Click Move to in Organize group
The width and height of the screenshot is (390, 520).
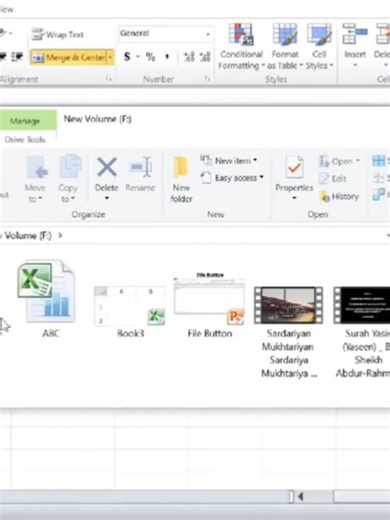coord(35,179)
